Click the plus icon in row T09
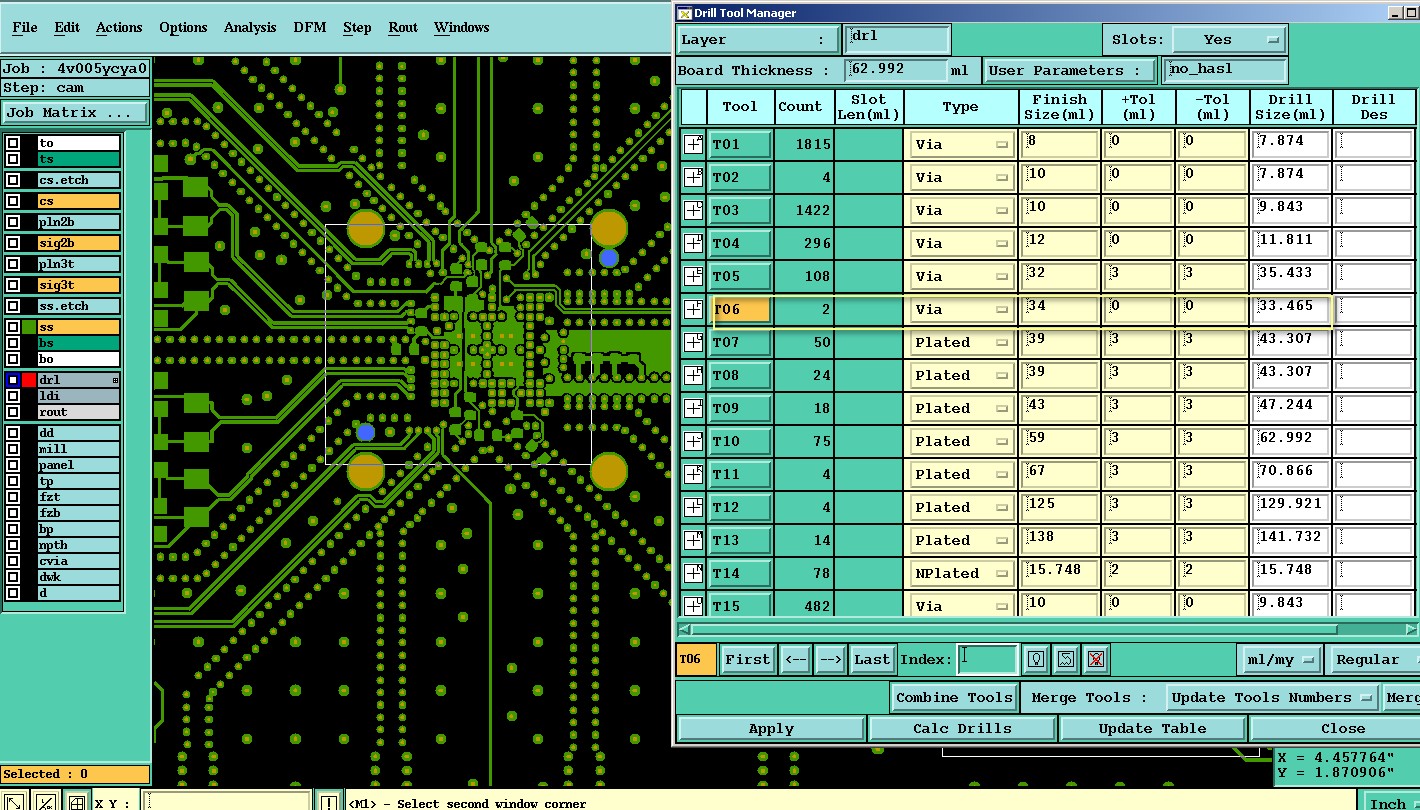The image size is (1420, 810). point(693,408)
